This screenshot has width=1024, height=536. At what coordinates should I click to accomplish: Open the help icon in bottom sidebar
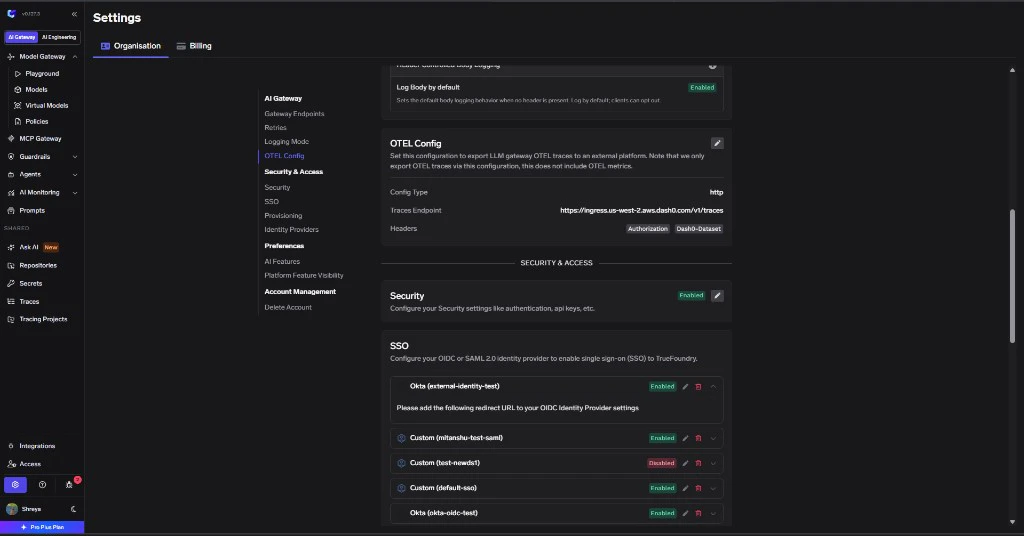coord(42,484)
